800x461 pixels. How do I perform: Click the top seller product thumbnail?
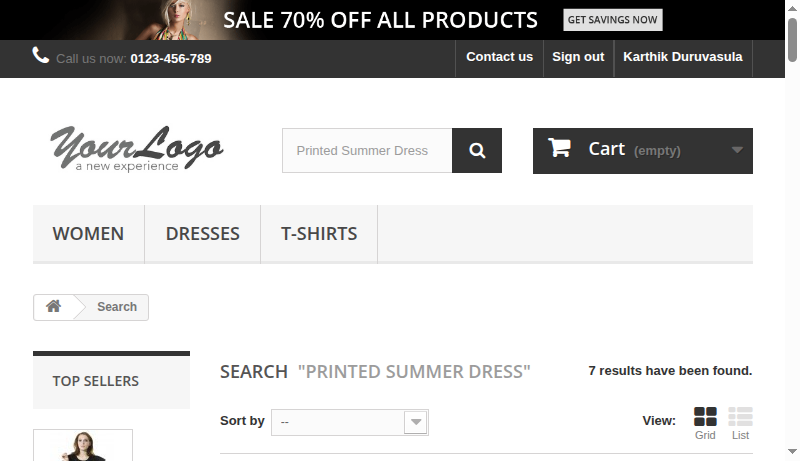pyautogui.click(x=83, y=446)
